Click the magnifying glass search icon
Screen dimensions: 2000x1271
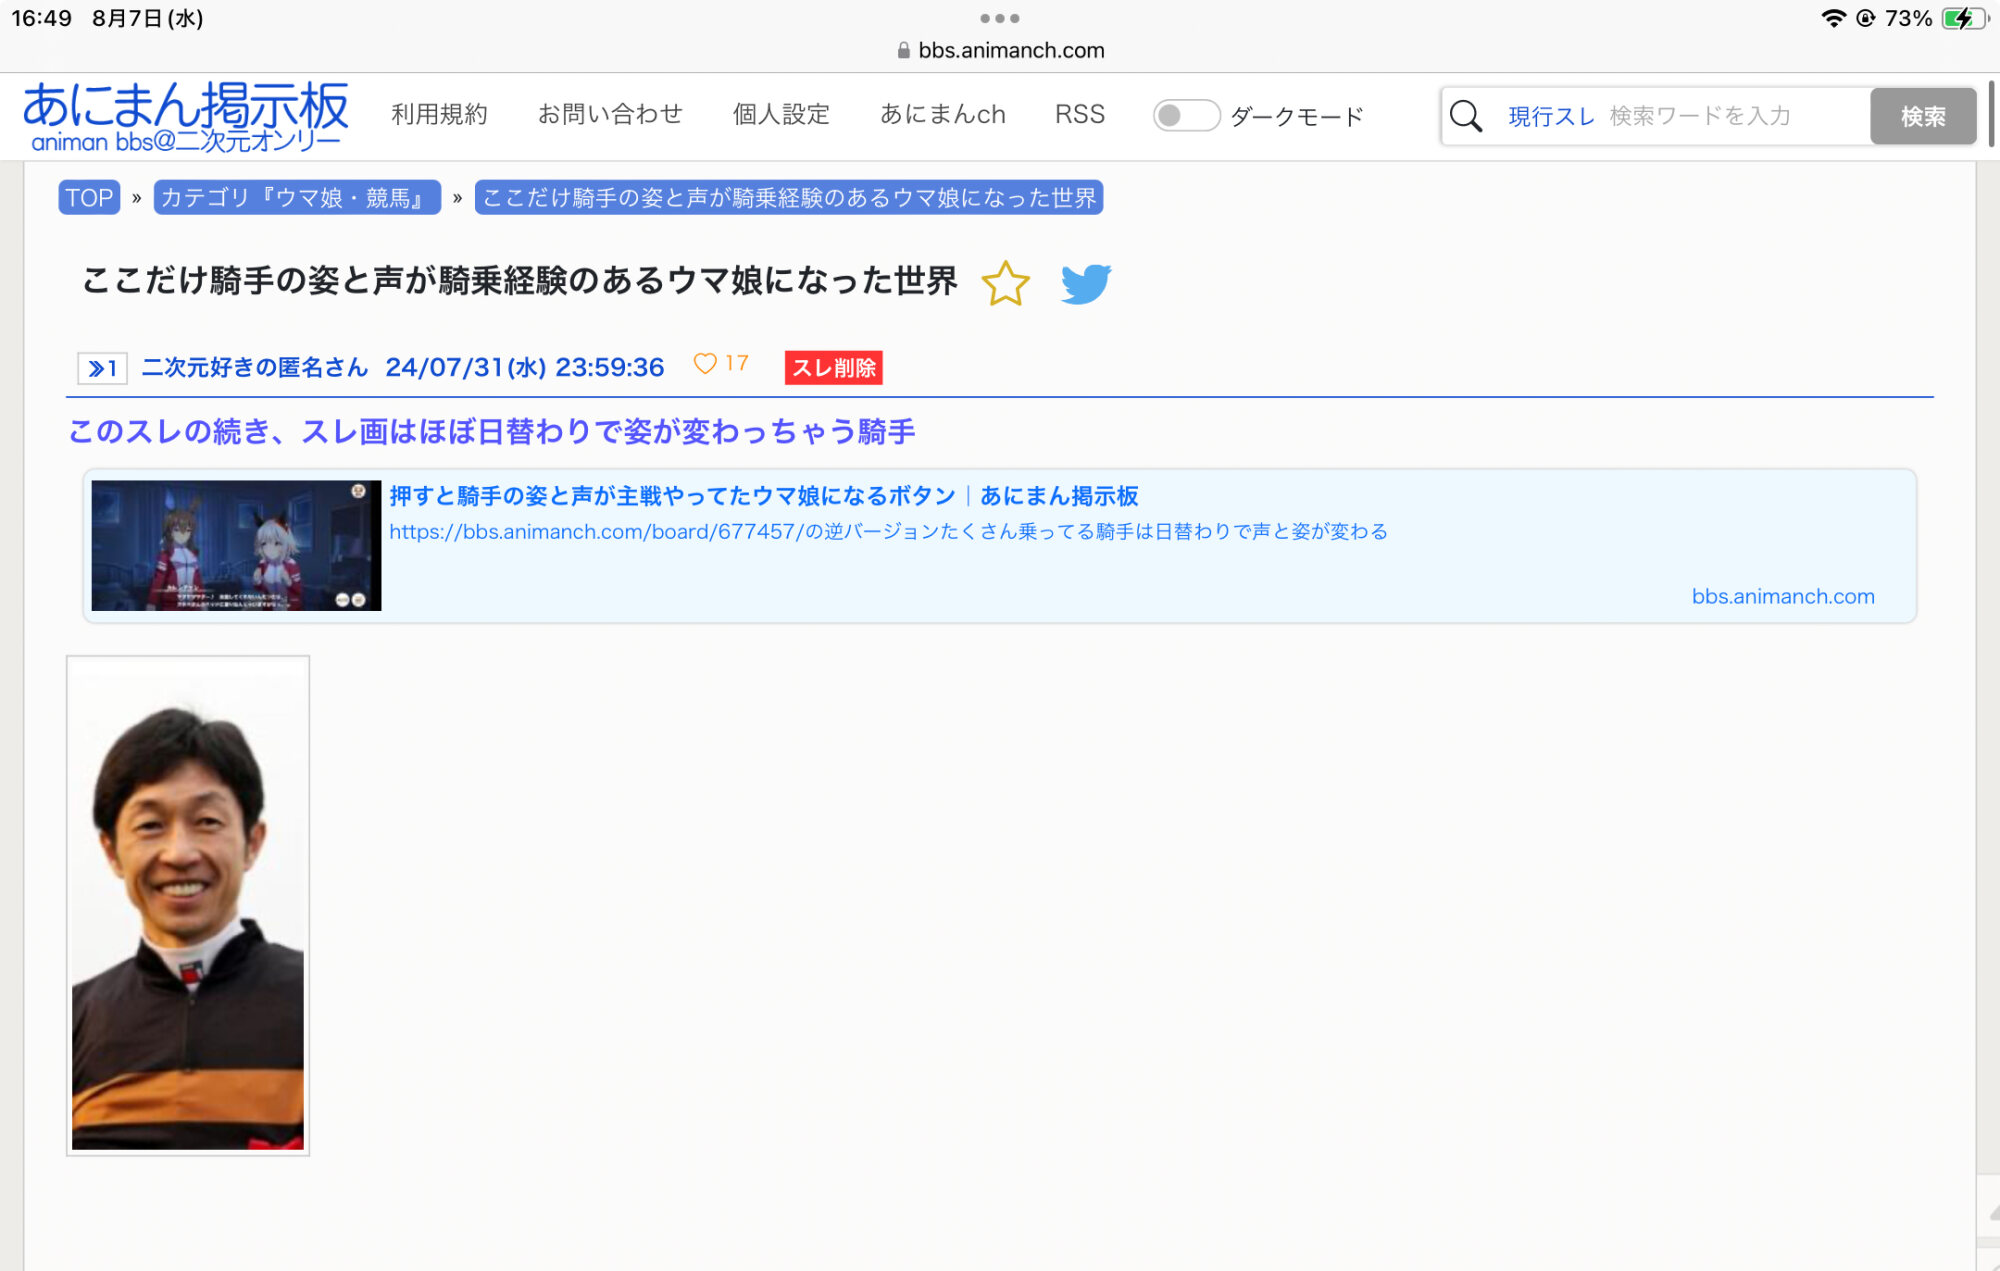point(1466,116)
